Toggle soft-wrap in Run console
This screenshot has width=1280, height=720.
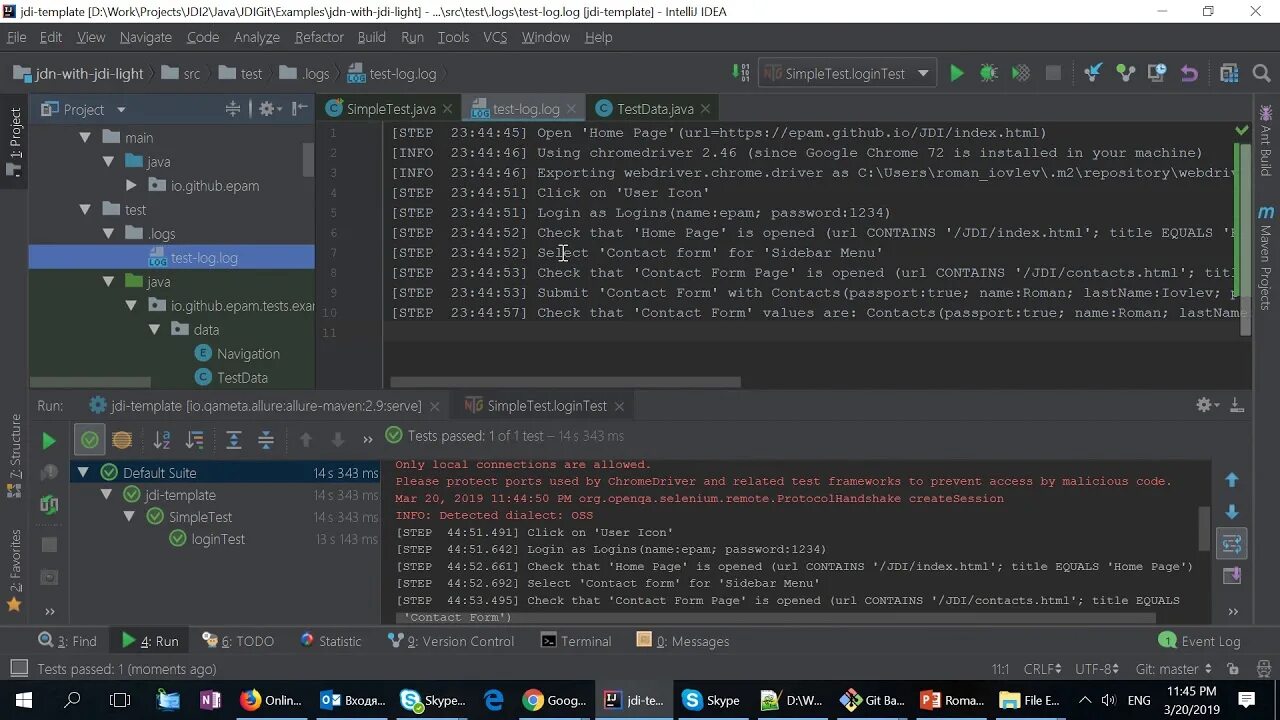tap(1232, 544)
